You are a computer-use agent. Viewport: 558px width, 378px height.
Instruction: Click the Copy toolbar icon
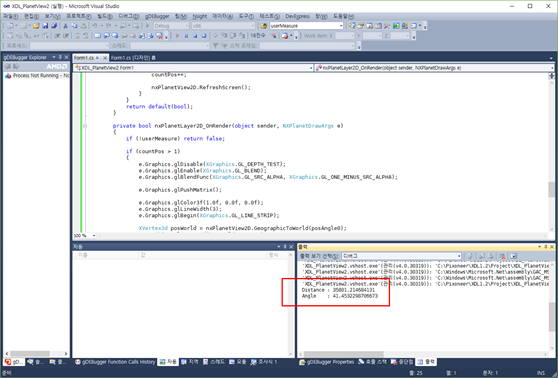(x=74, y=26)
